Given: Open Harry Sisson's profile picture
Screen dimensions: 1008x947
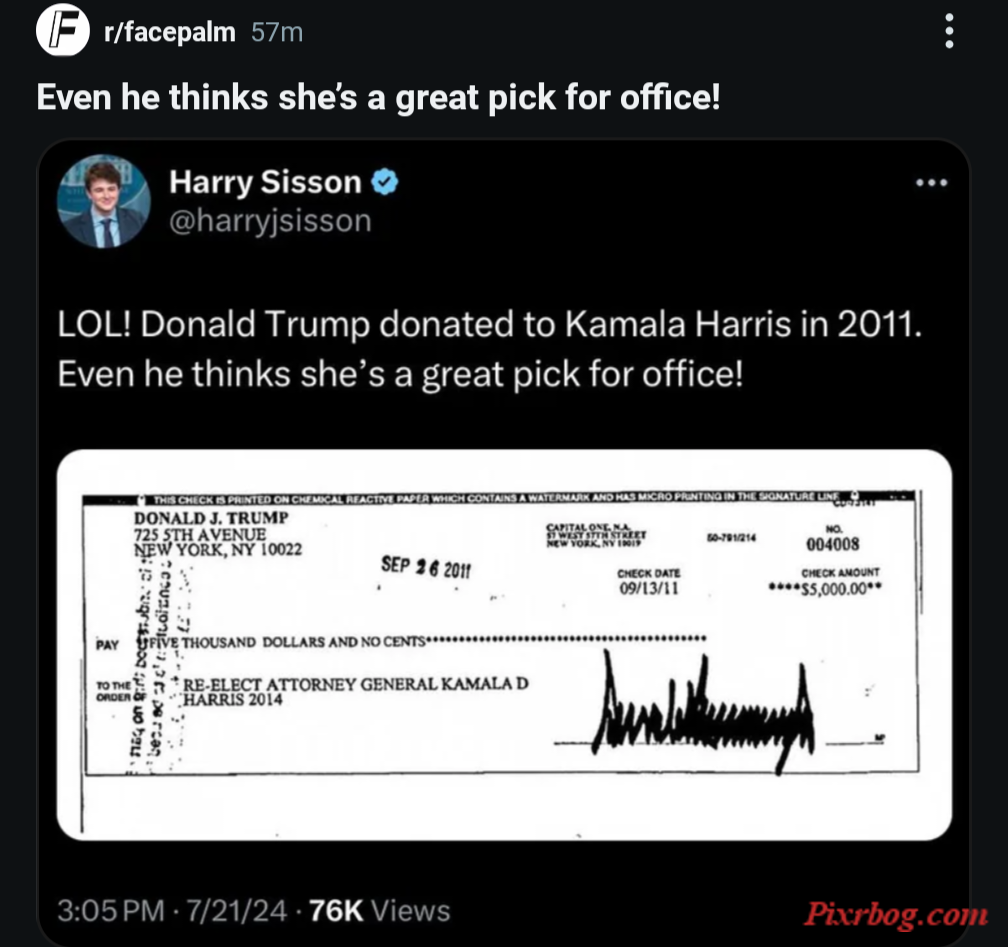Looking at the screenshot, I should point(104,201).
